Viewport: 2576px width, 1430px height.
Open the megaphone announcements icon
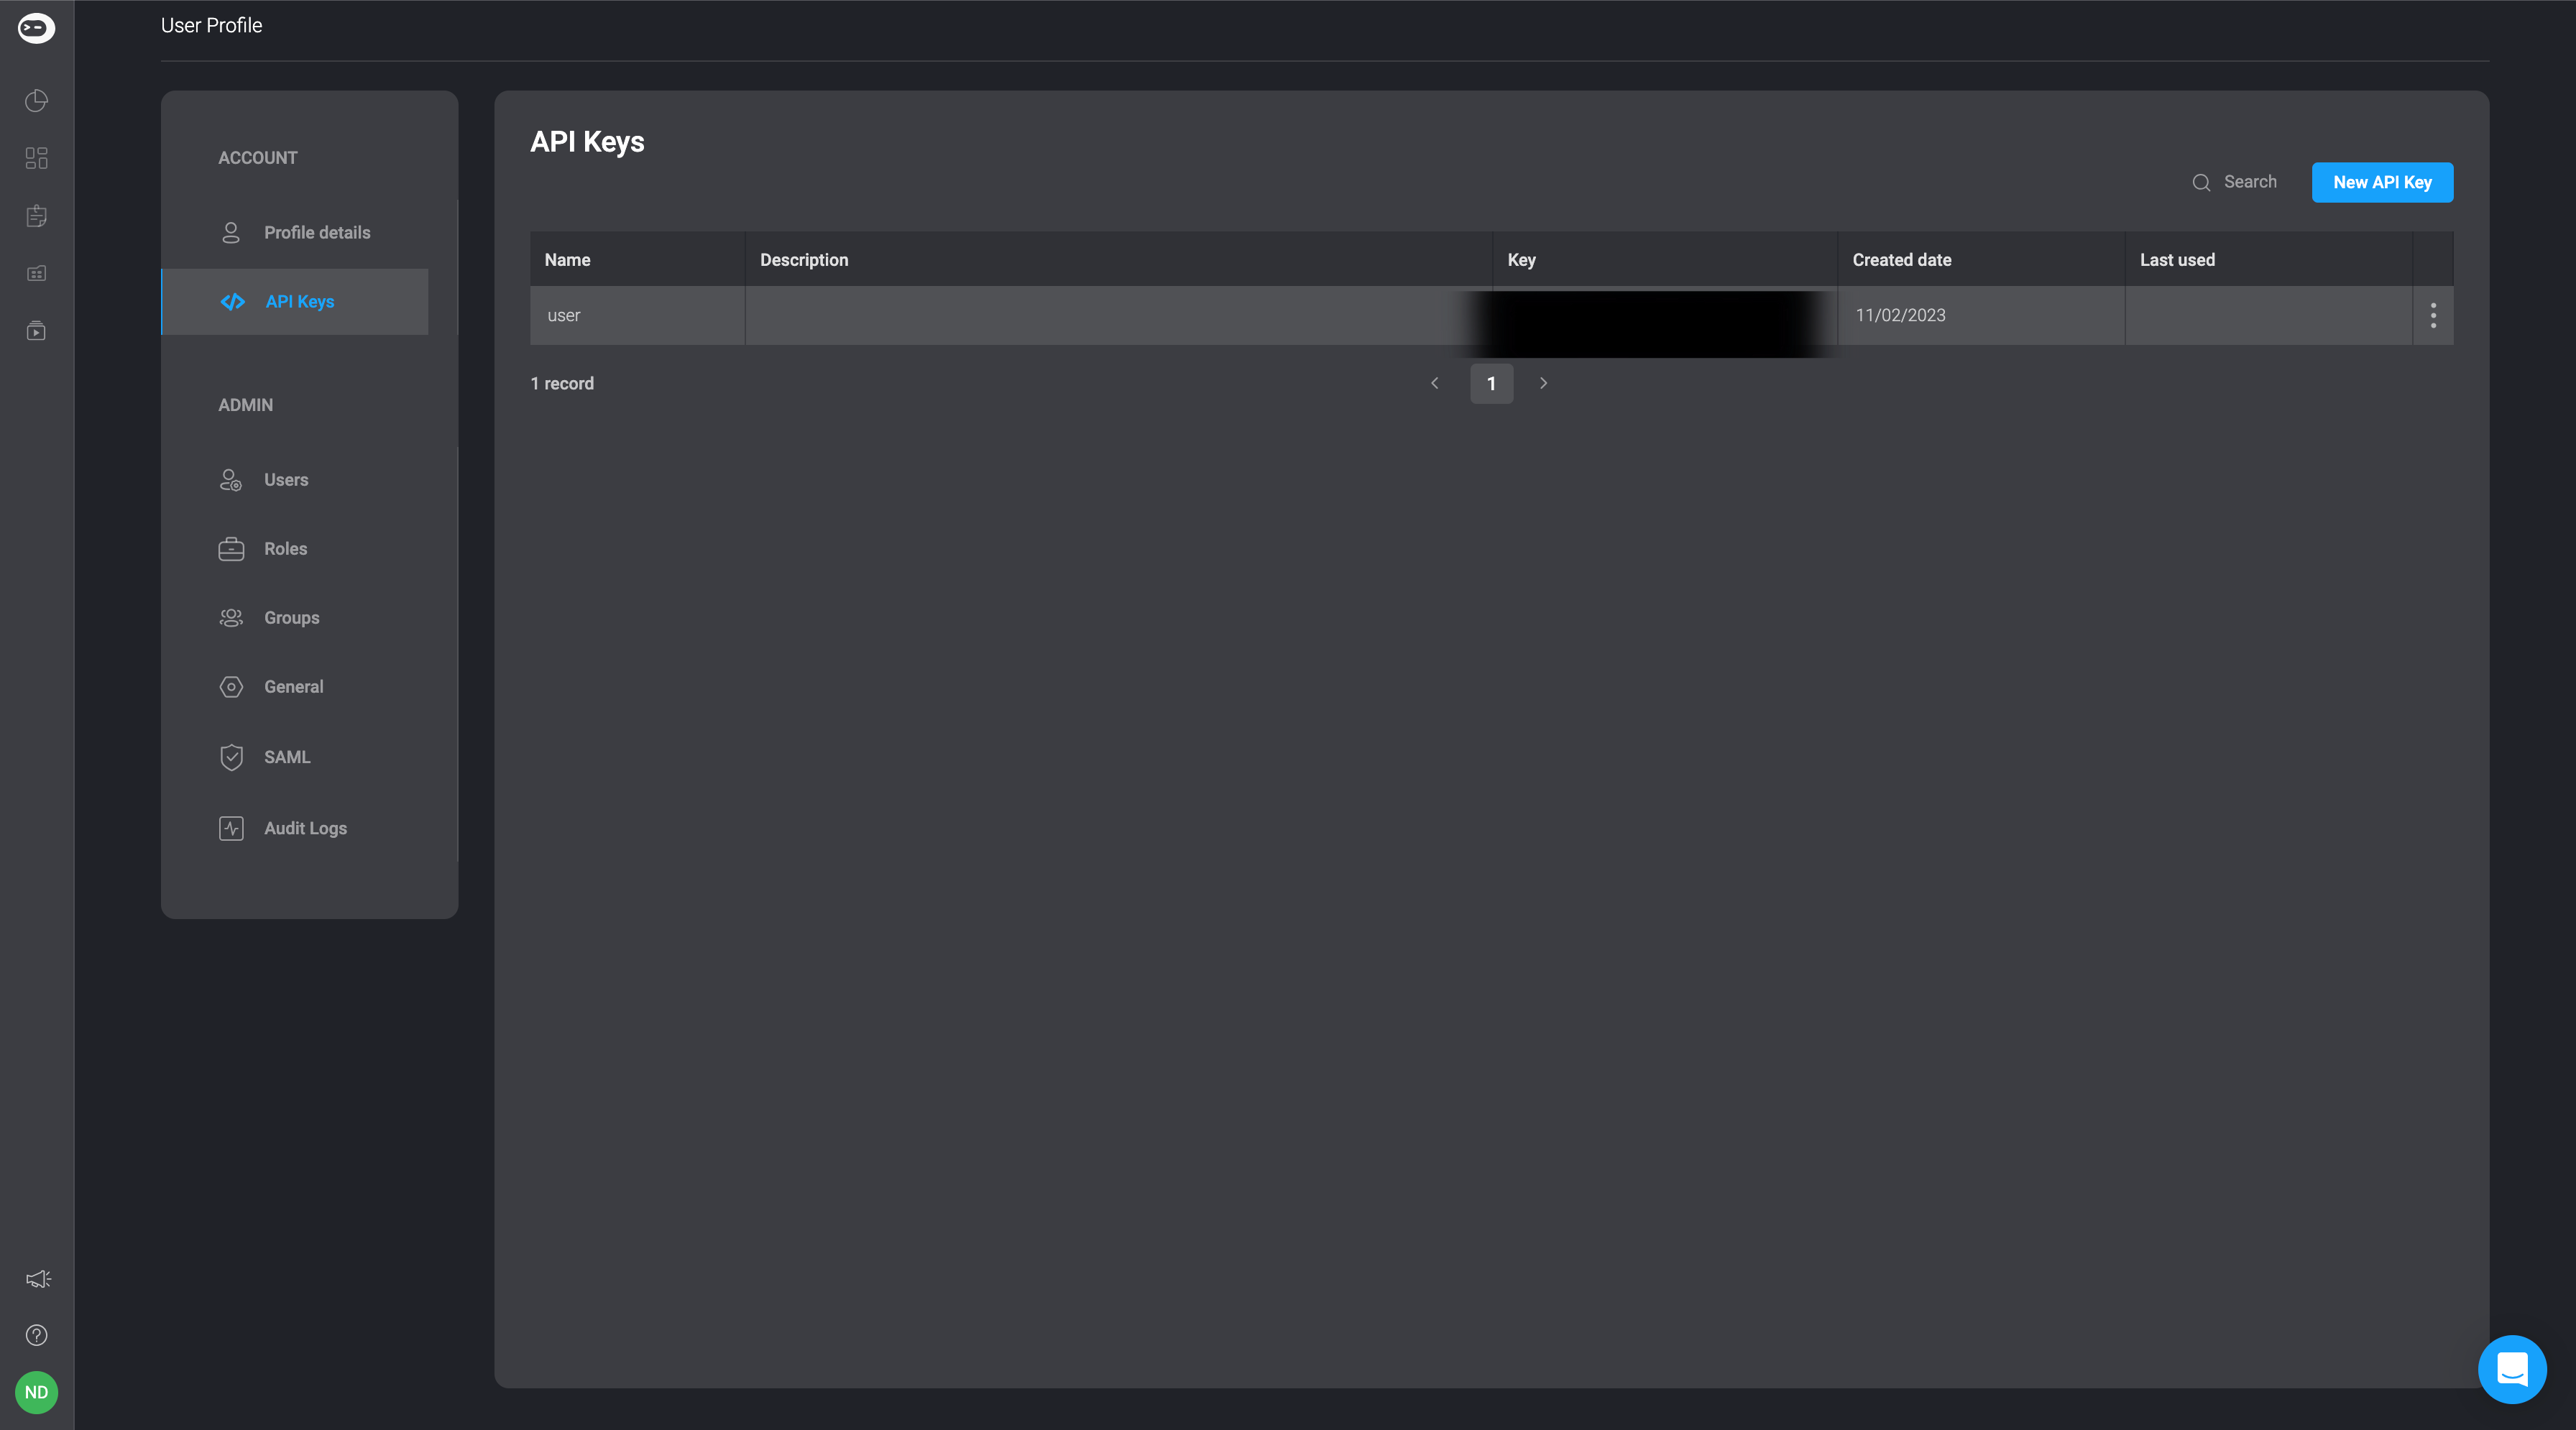pyautogui.click(x=37, y=1279)
